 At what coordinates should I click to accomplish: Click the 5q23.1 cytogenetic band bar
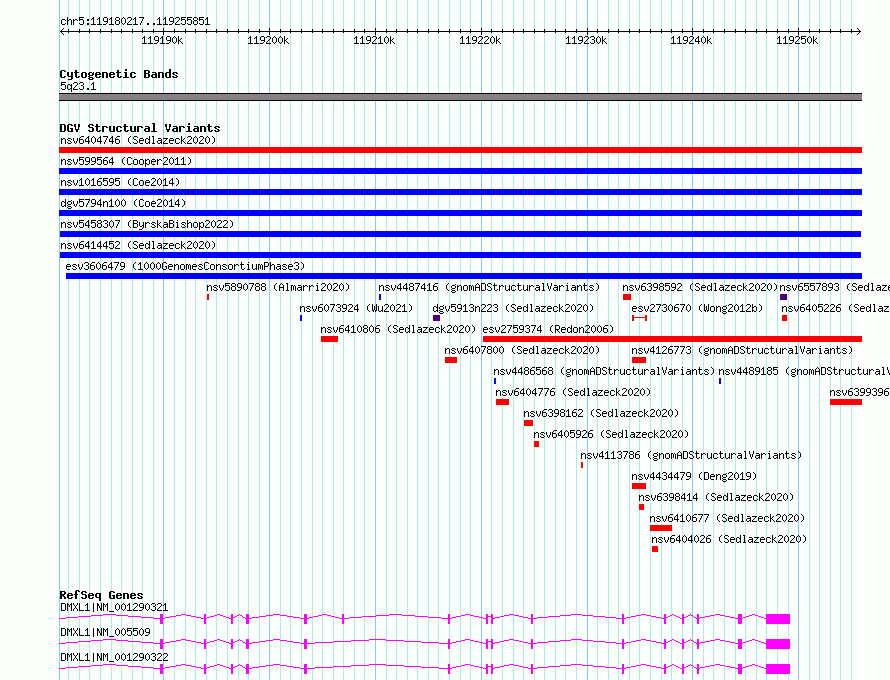click(460, 97)
